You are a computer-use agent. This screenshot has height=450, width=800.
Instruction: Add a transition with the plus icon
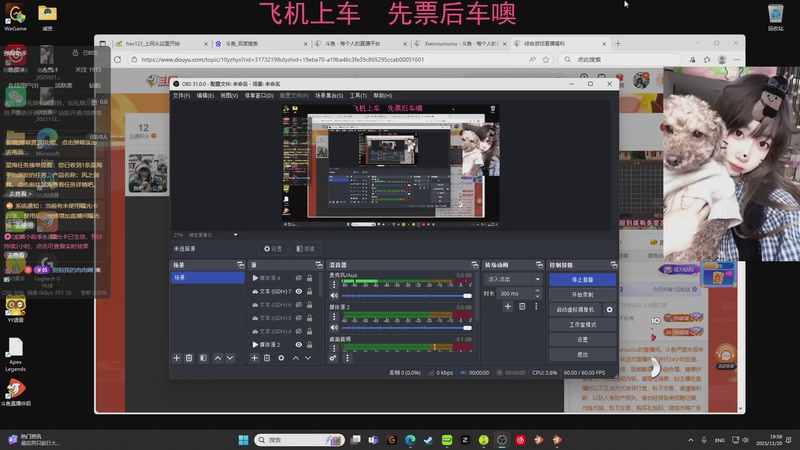pos(508,306)
